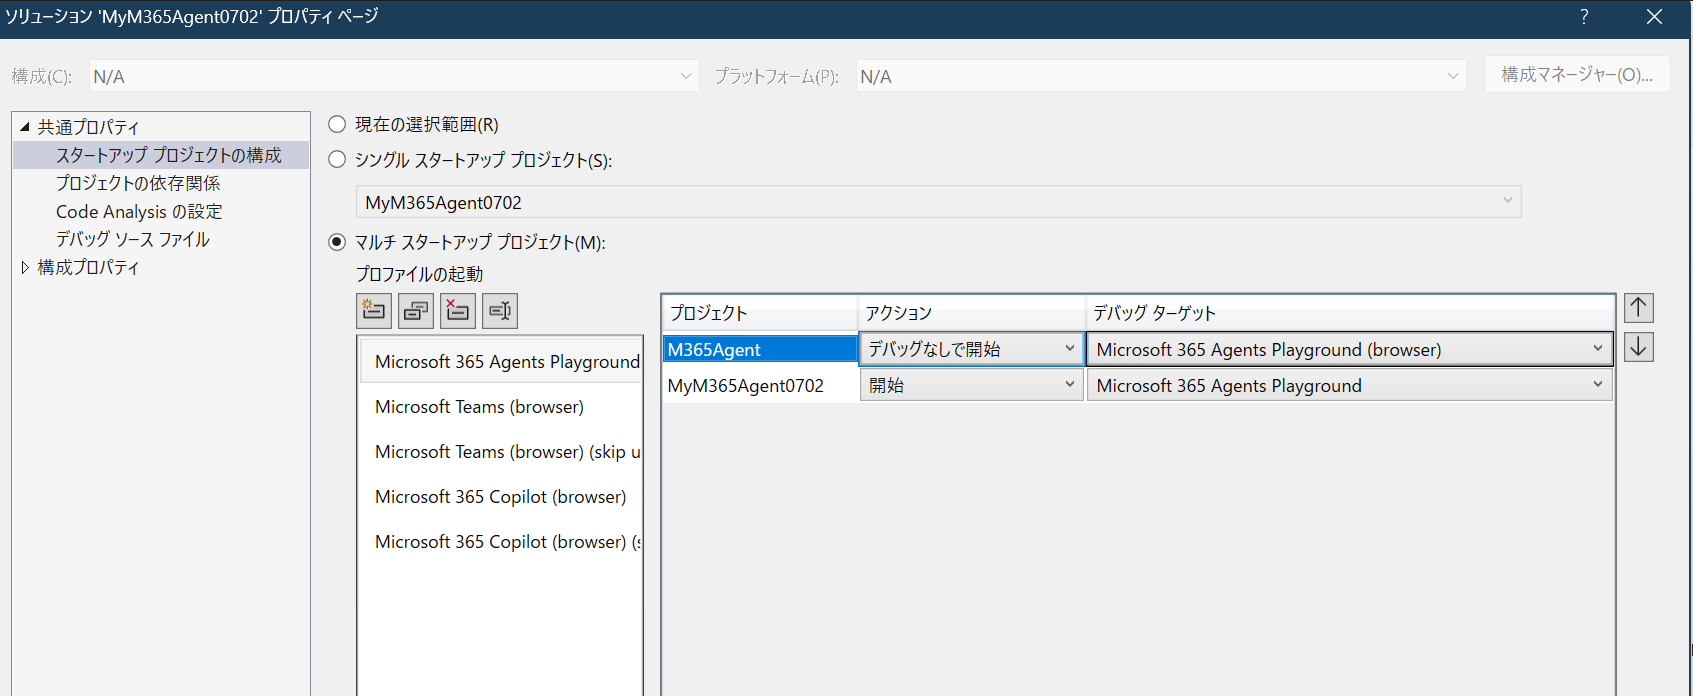Select the MyM365Agent0702 project cell
The width and height of the screenshot is (1693, 696).
[x=760, y=385]
